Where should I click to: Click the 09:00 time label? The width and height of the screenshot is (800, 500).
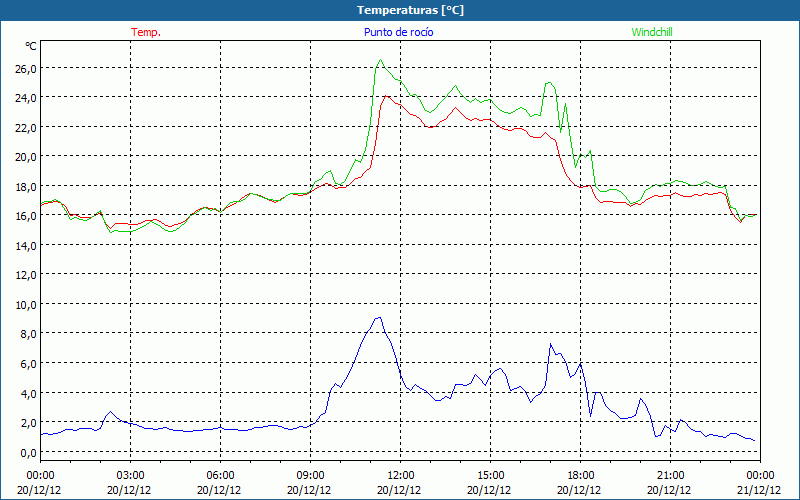[310, 476]
